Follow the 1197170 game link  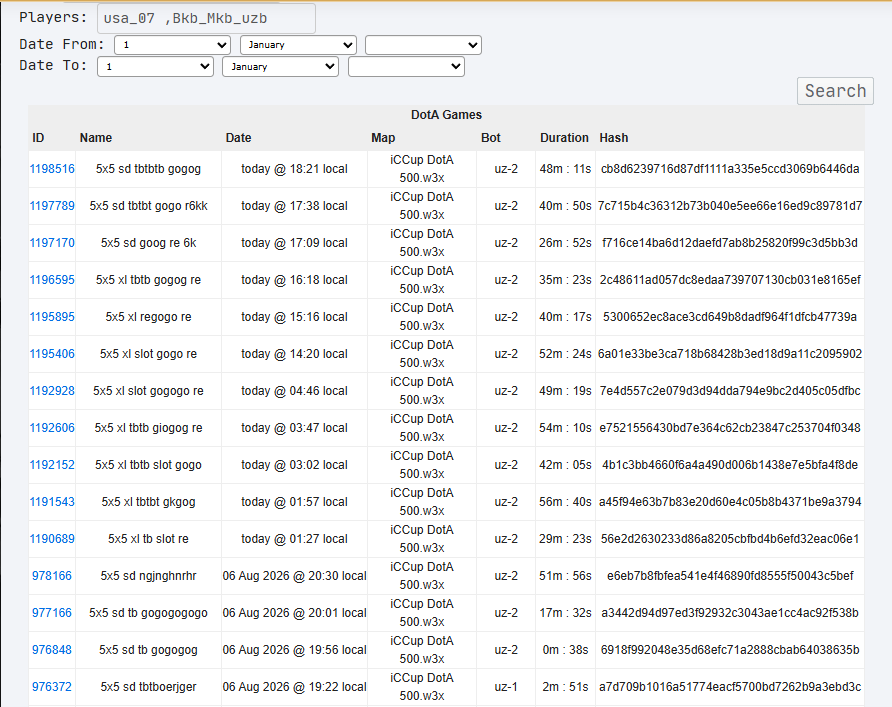52,243
